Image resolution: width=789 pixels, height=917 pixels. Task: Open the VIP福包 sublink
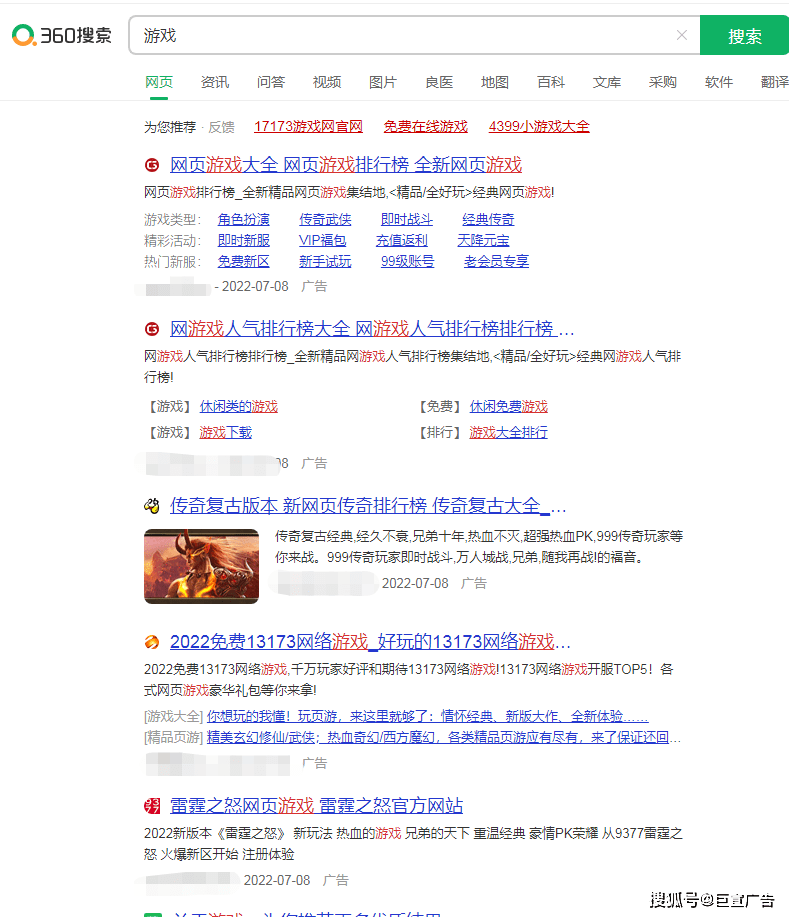pos(323,240)
